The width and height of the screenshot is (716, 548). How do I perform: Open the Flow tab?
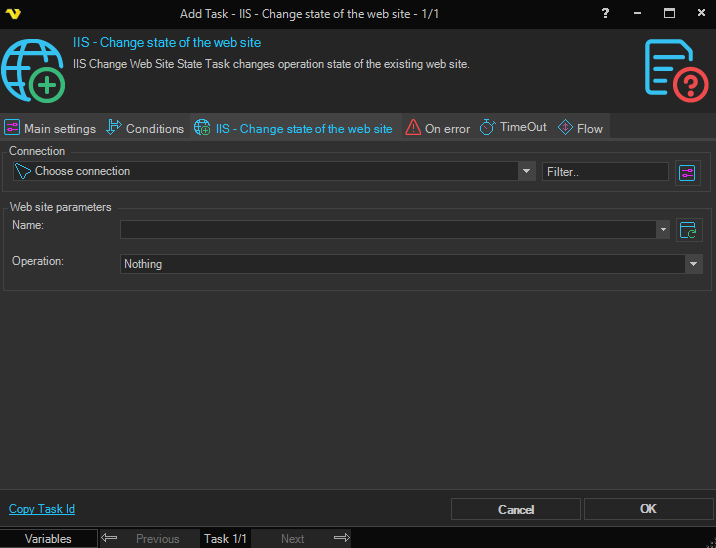point(580,128)
